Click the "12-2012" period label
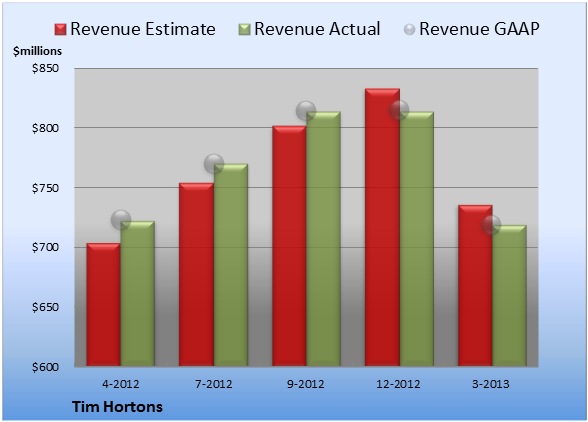The image size is (588, 422). [399, 384]
